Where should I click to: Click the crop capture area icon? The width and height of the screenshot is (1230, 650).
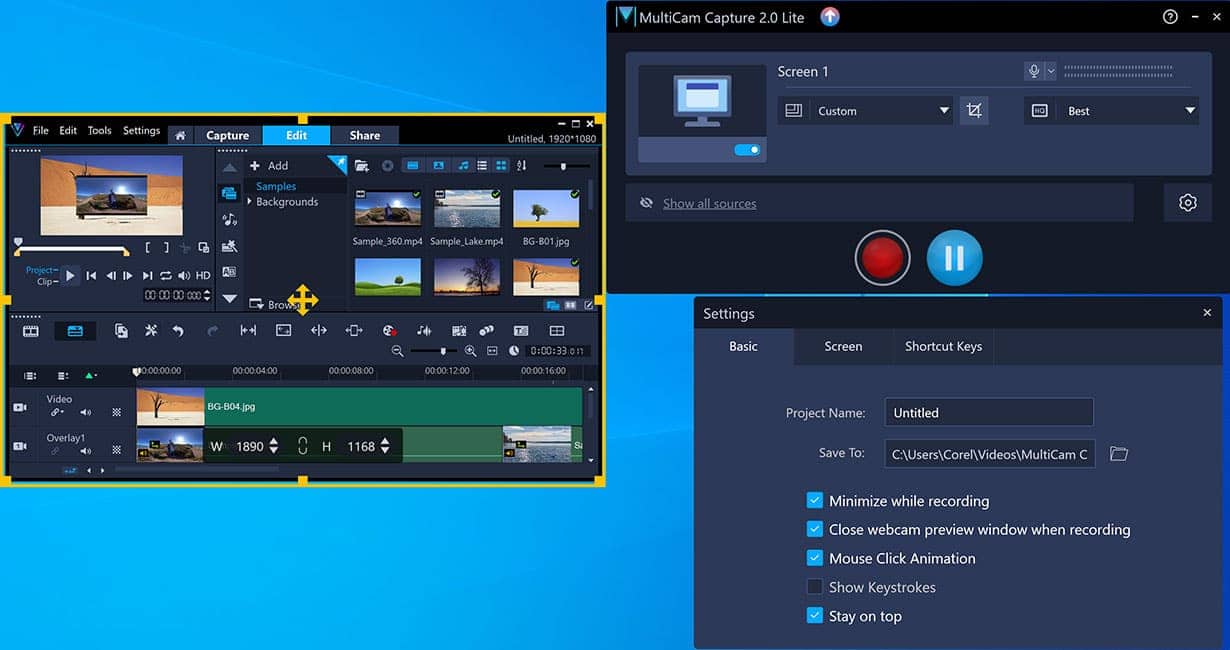(x=973, y=111)
